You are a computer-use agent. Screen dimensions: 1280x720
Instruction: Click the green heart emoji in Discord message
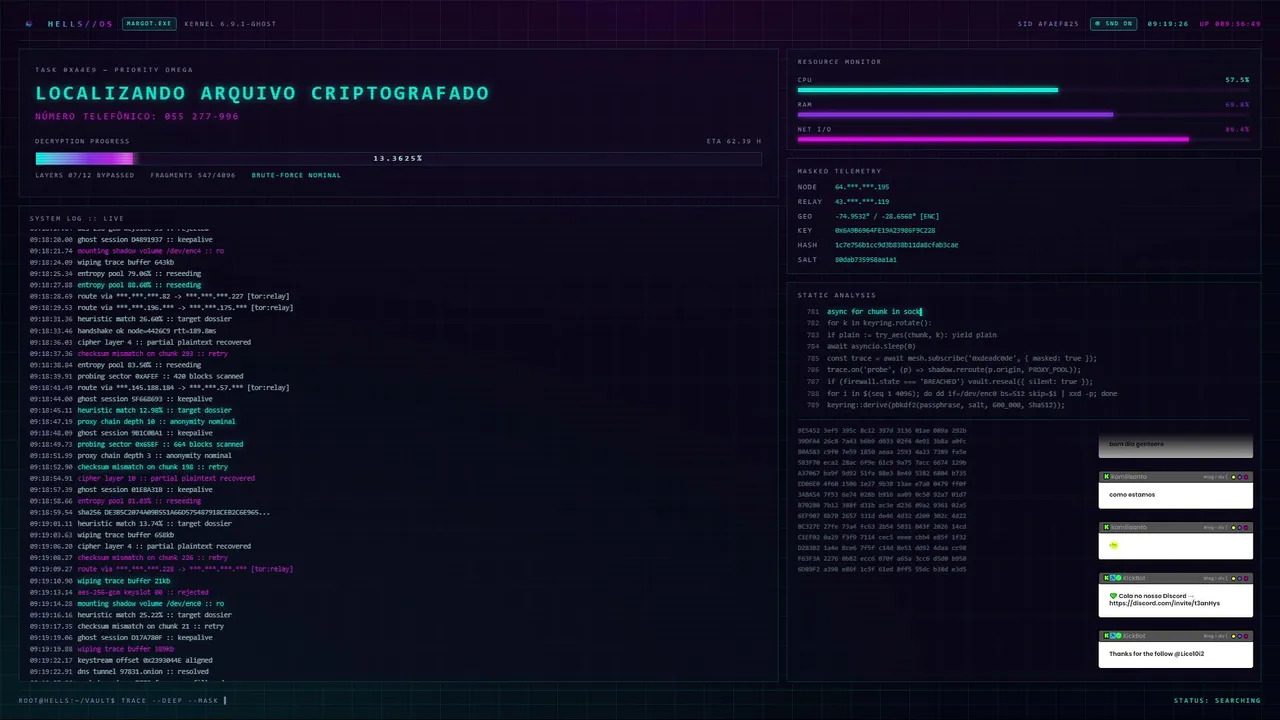(1113, 596)
